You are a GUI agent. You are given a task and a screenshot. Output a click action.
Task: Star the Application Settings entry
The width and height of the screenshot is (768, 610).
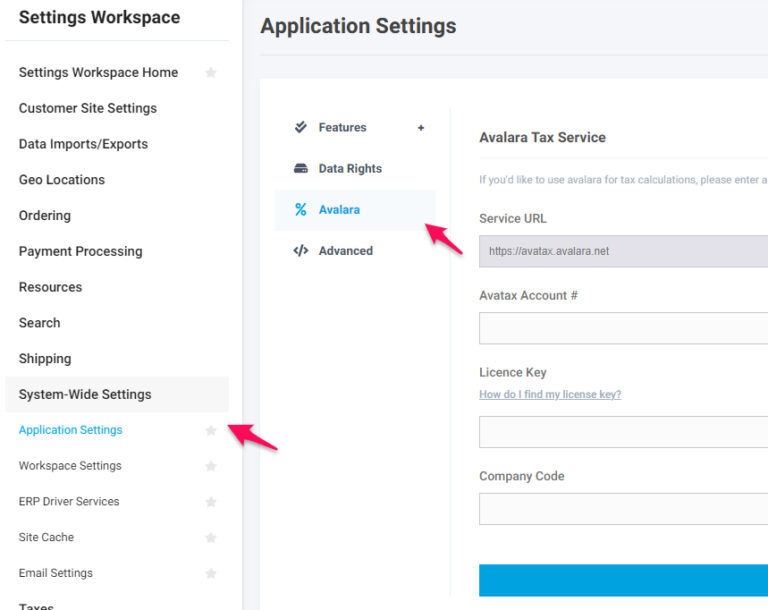coord(211,430)
